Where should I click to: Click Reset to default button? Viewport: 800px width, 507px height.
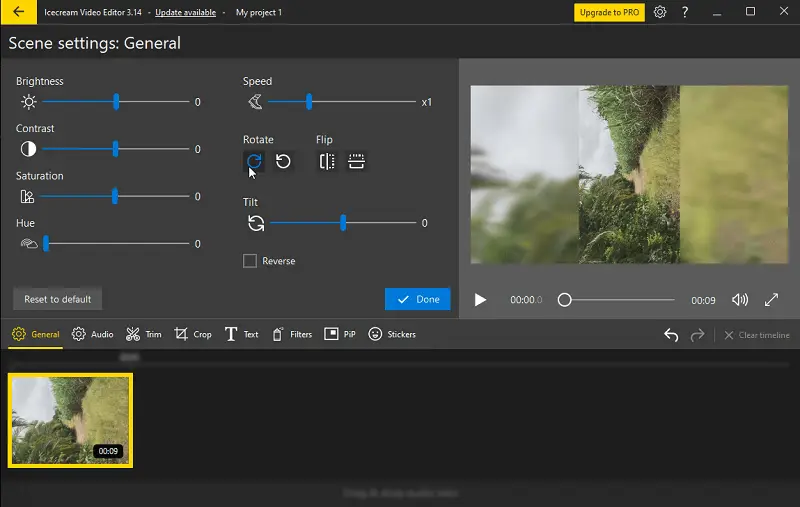(x=58, y=299)
